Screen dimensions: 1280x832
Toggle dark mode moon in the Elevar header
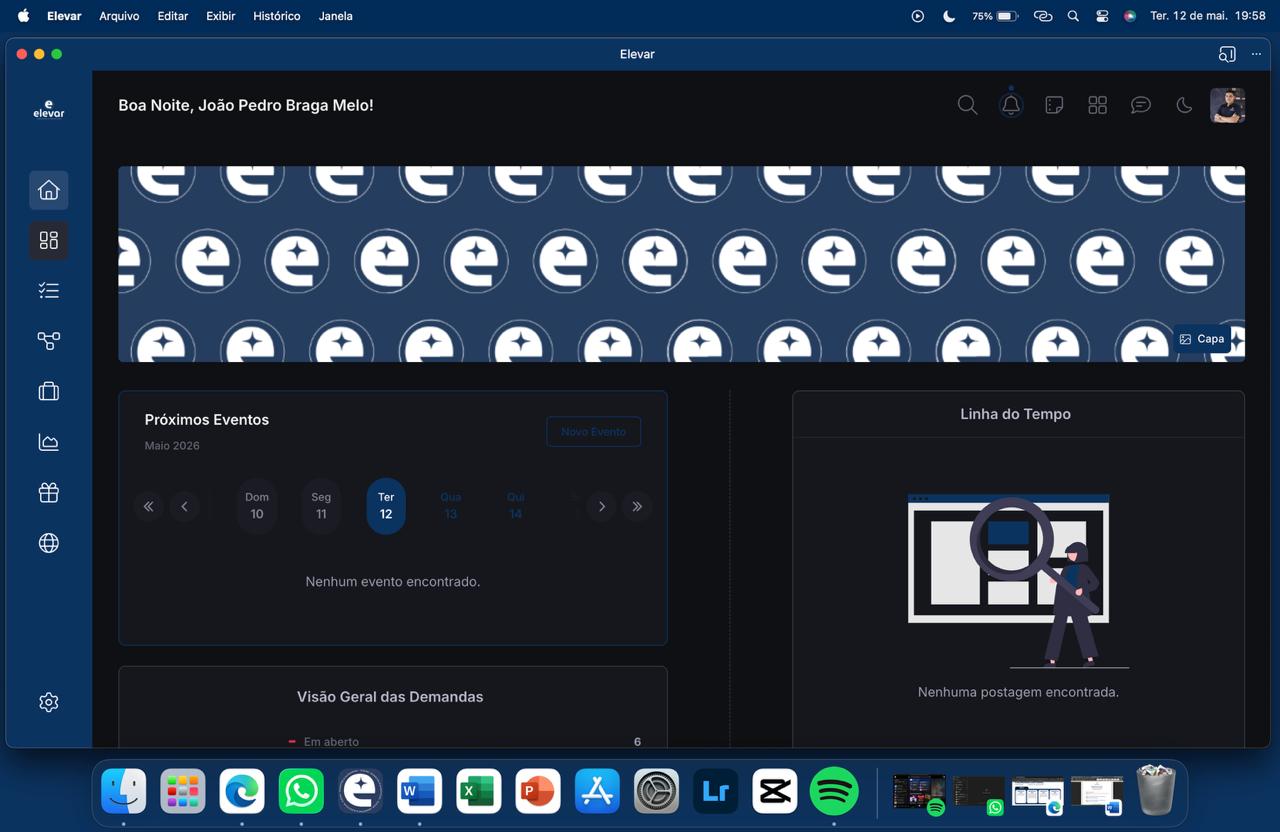point(1184,105)
